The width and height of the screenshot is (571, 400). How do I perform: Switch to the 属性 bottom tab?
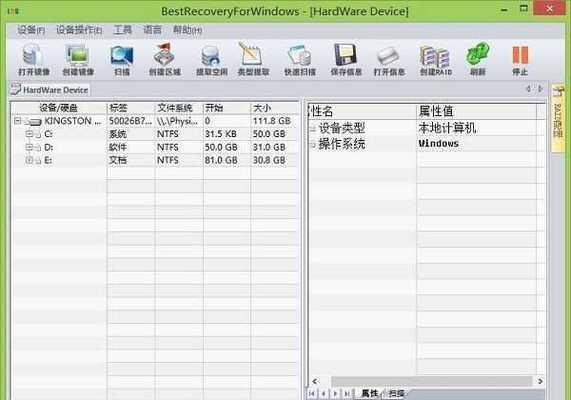point(370,393)
